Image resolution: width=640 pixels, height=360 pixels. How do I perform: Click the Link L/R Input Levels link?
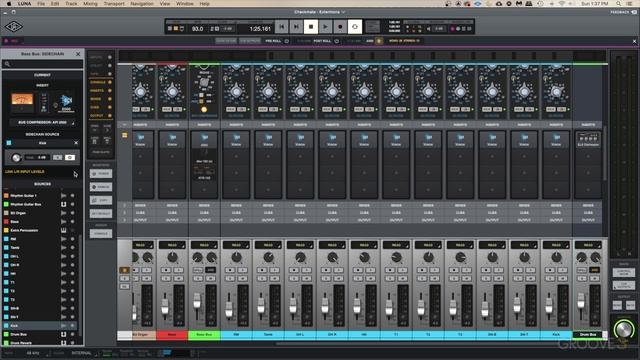coord(24,172)
